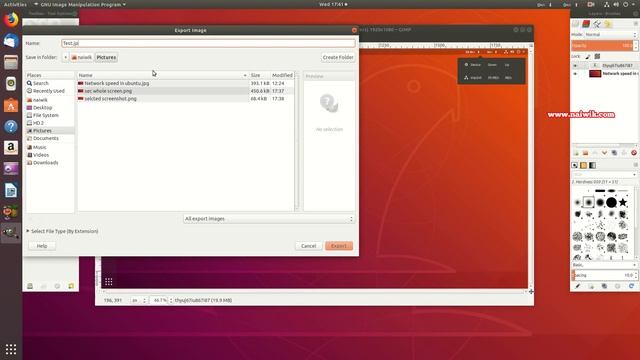
Task: Switch to Channels tab icon in dock panel
Action: click(586, 24)
